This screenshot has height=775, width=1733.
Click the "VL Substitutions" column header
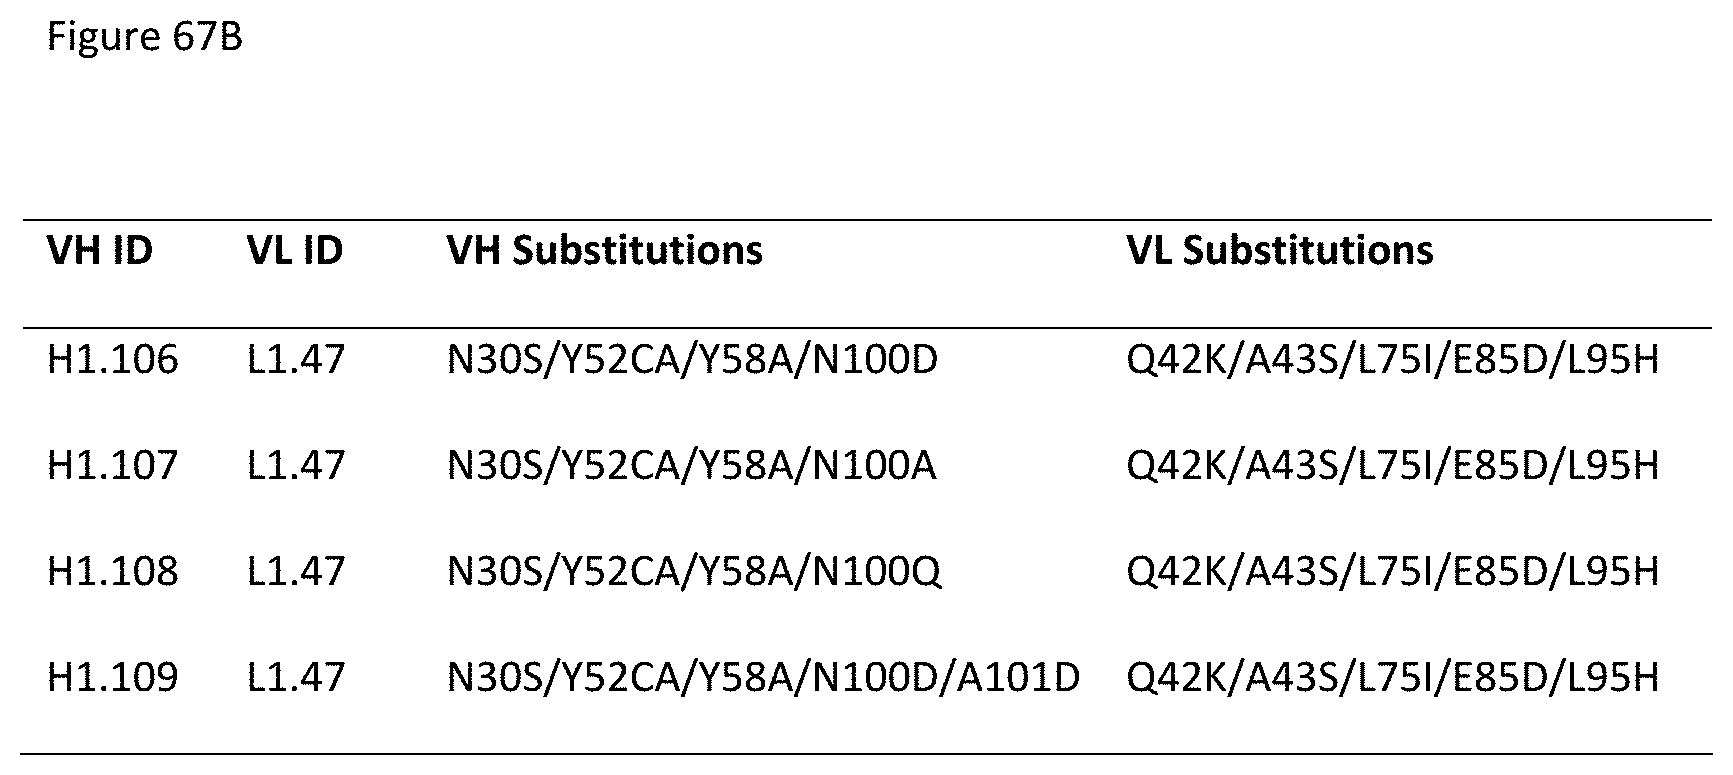(1279, 250)
